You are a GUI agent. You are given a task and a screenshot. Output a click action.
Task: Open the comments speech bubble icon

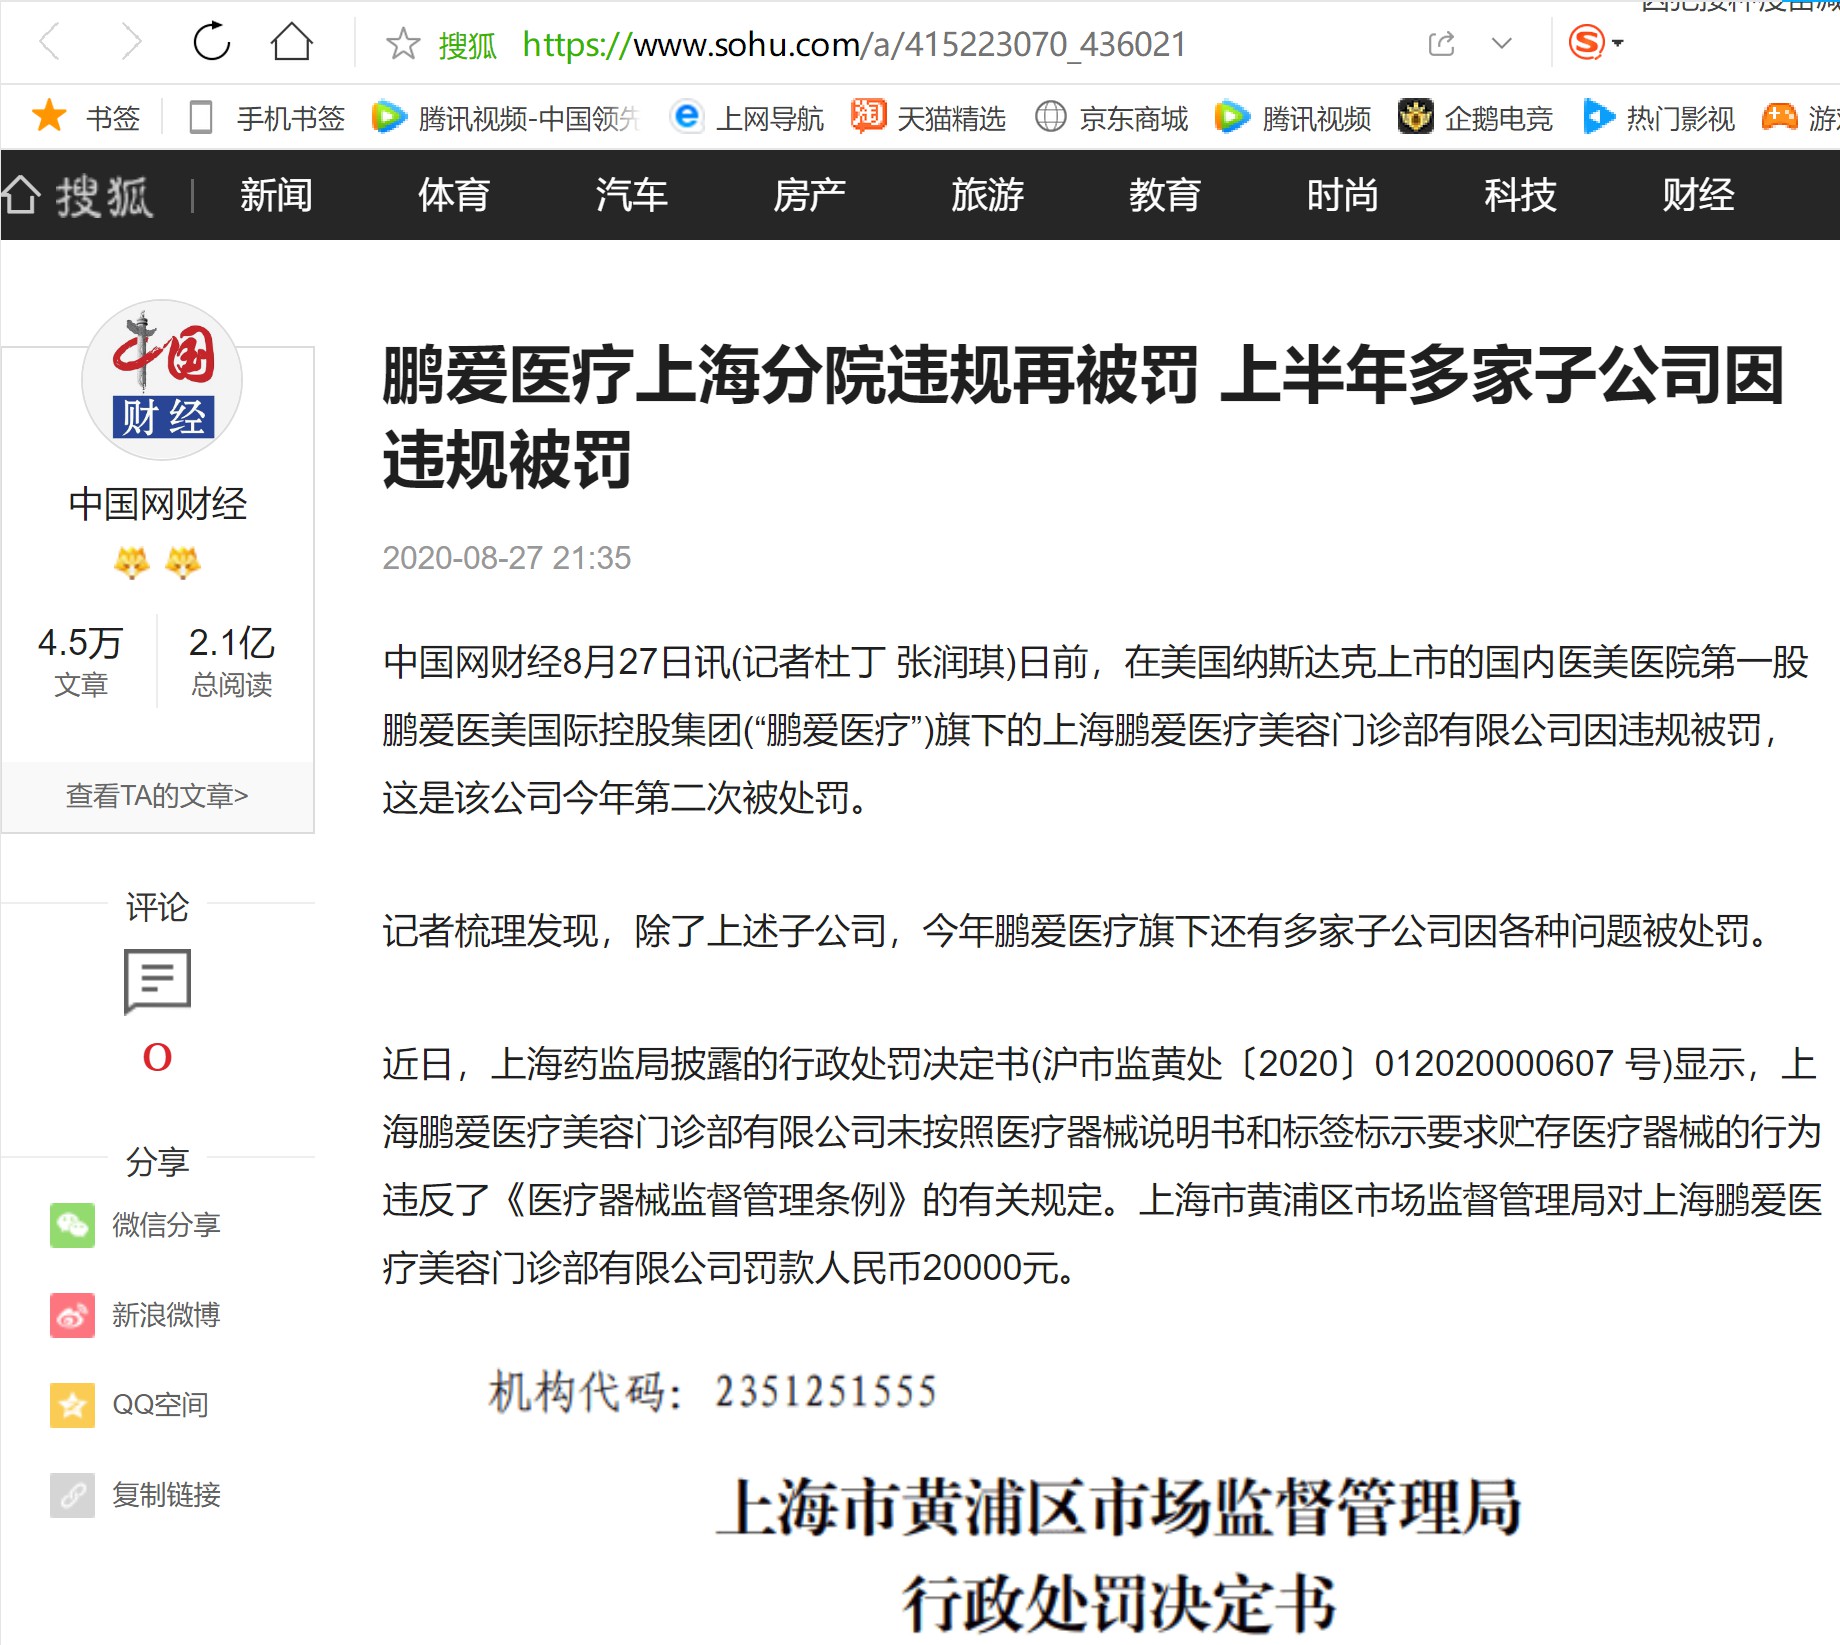click(157, 982)
